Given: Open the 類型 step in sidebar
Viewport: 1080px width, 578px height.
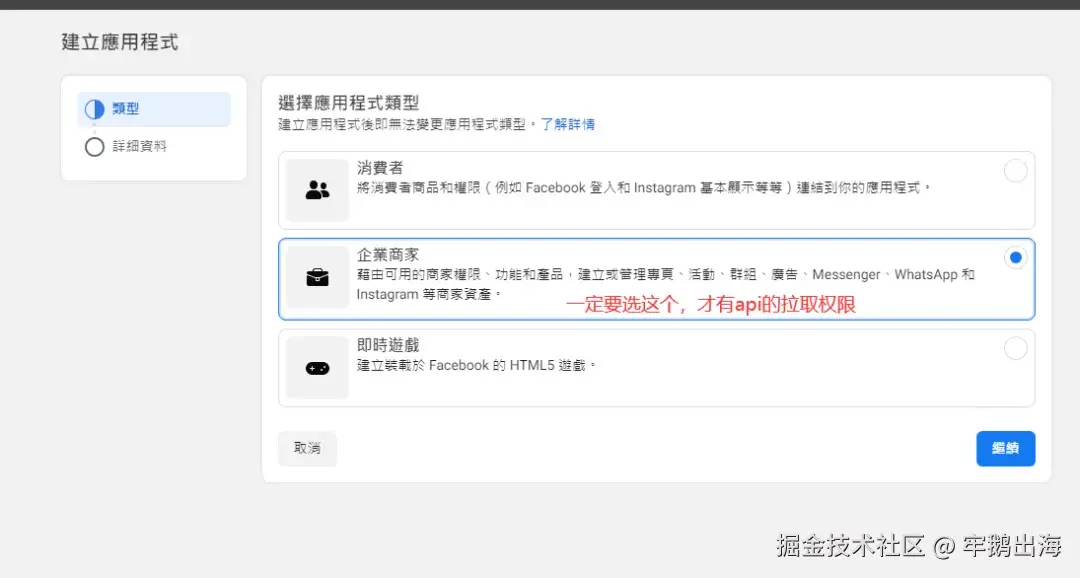Looking at the screenshot, I should coord(126,109).
